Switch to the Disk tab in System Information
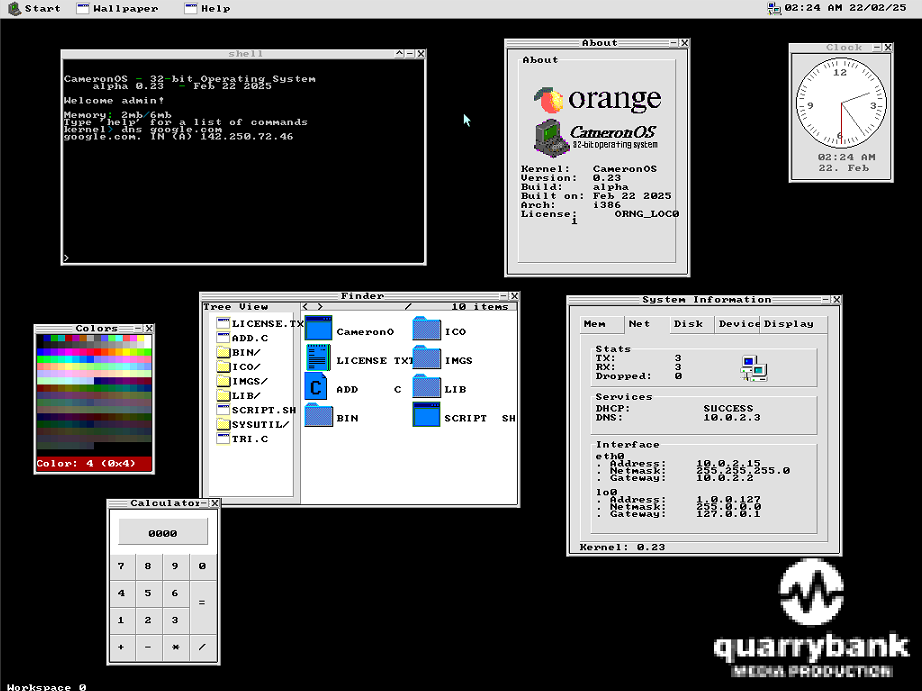Screen dimensions: 922x691 pos(688,324)
